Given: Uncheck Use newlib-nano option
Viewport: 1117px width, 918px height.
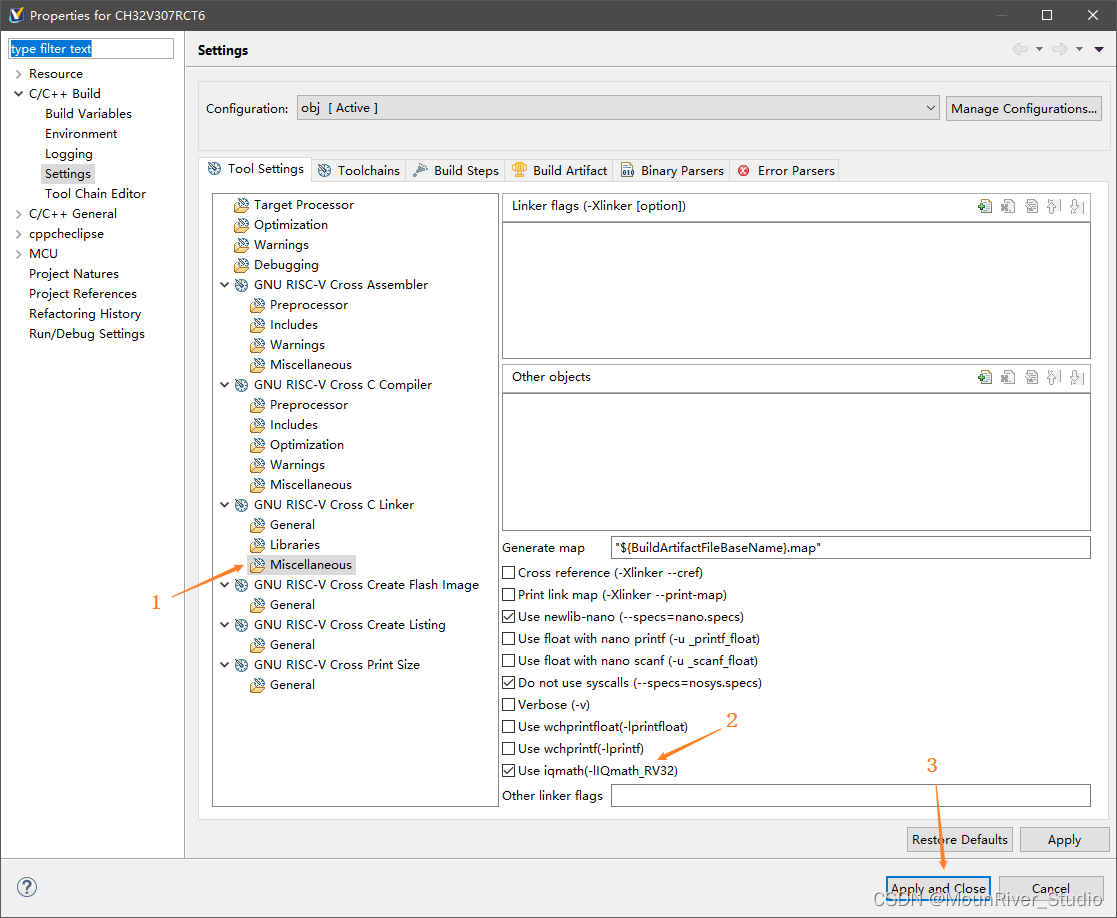Looking at the screenshot, I should tap(509, 617).
